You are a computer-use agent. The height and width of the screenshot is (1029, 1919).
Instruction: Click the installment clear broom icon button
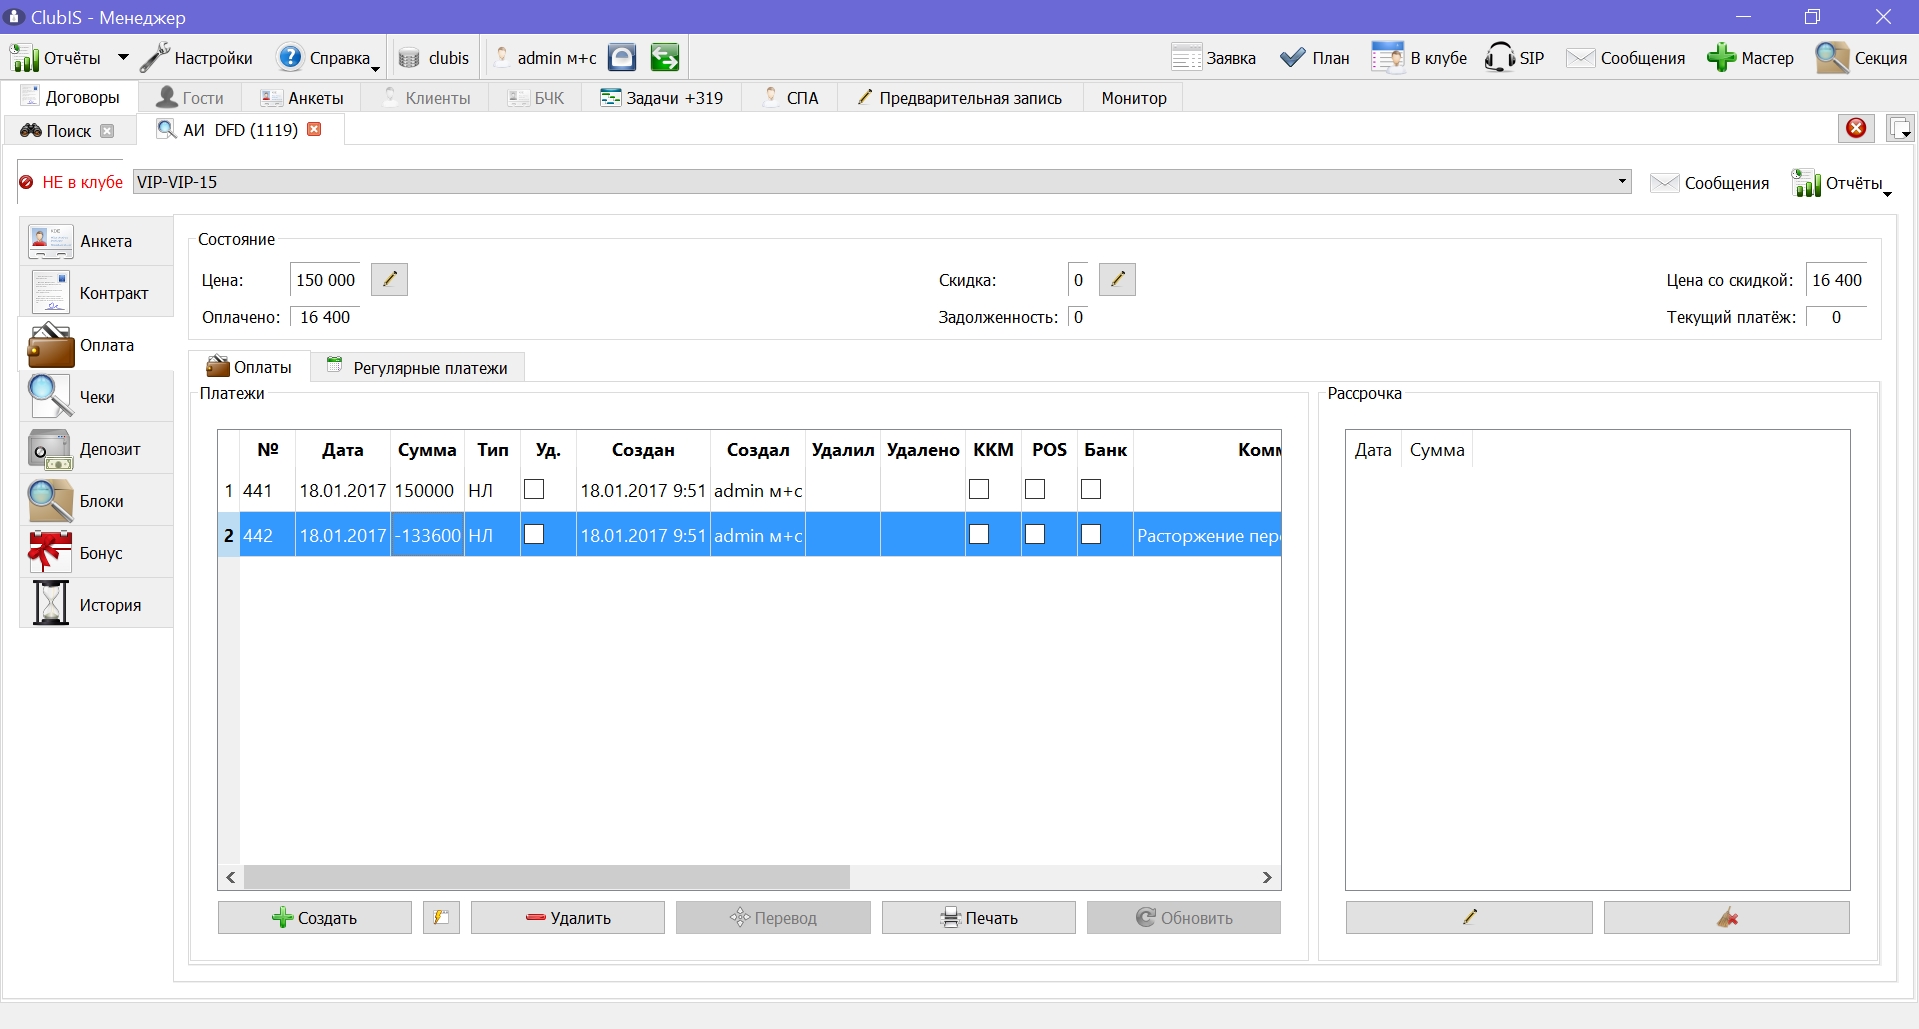coord(1727,917)
